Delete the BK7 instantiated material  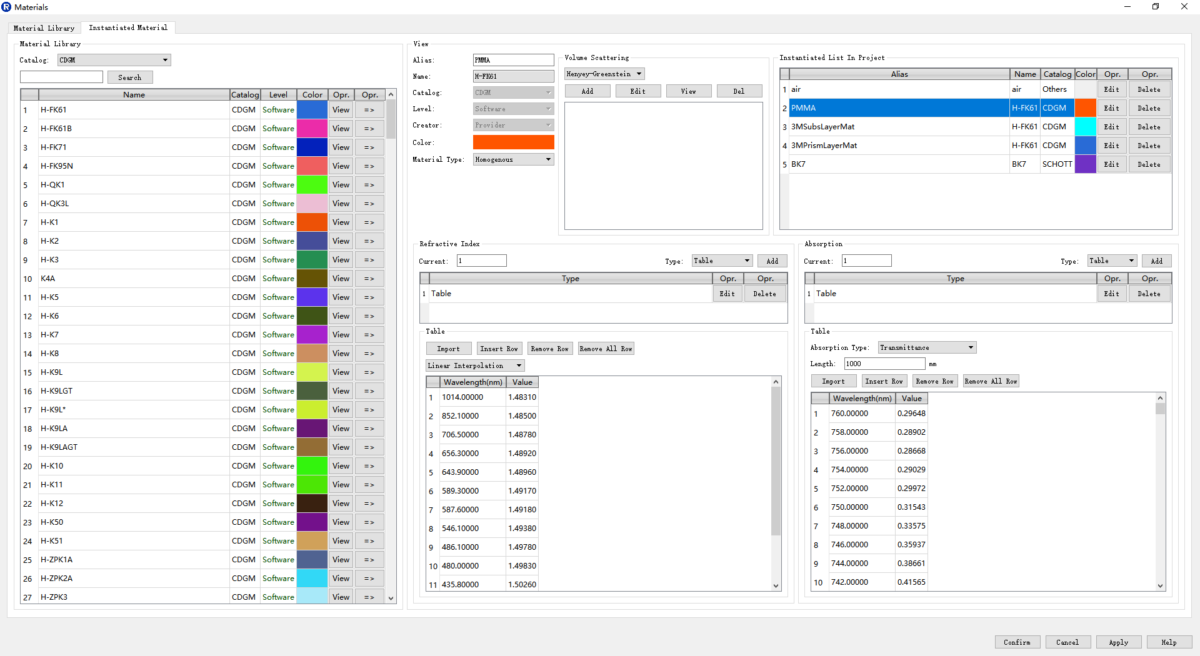pyautogui.click(x=1149, y=164)
